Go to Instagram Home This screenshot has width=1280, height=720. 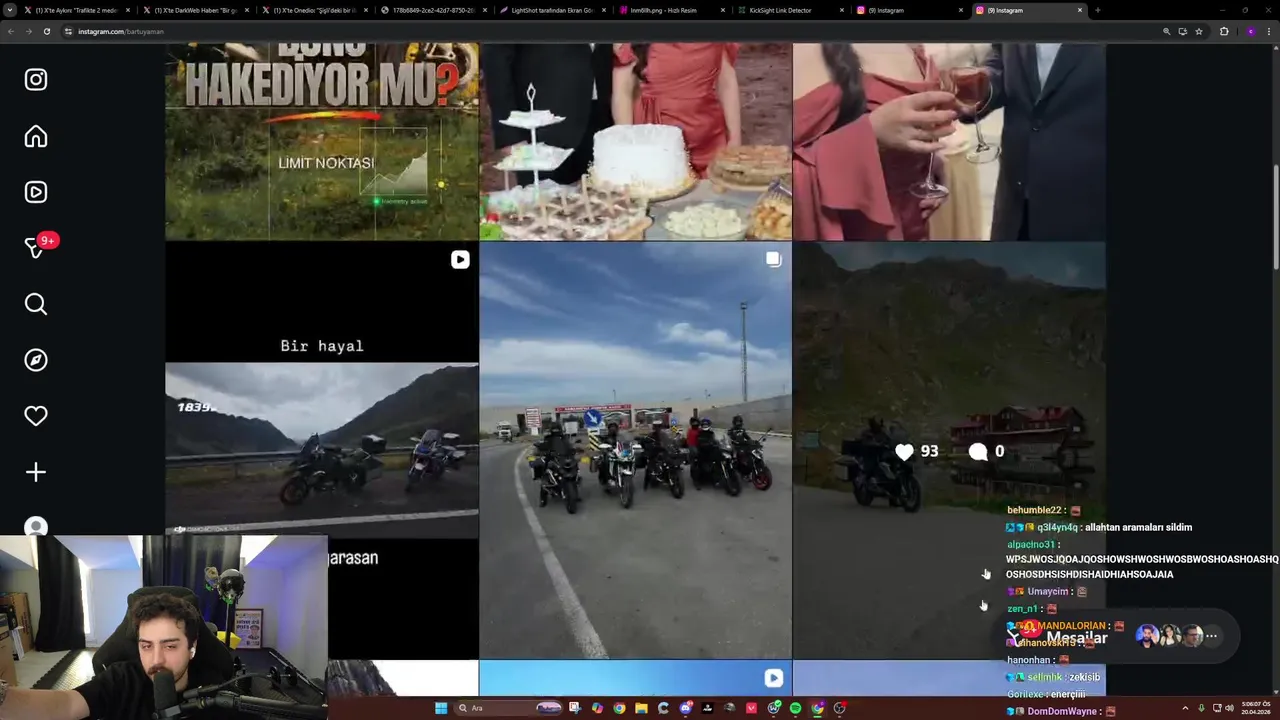[36, 136]
